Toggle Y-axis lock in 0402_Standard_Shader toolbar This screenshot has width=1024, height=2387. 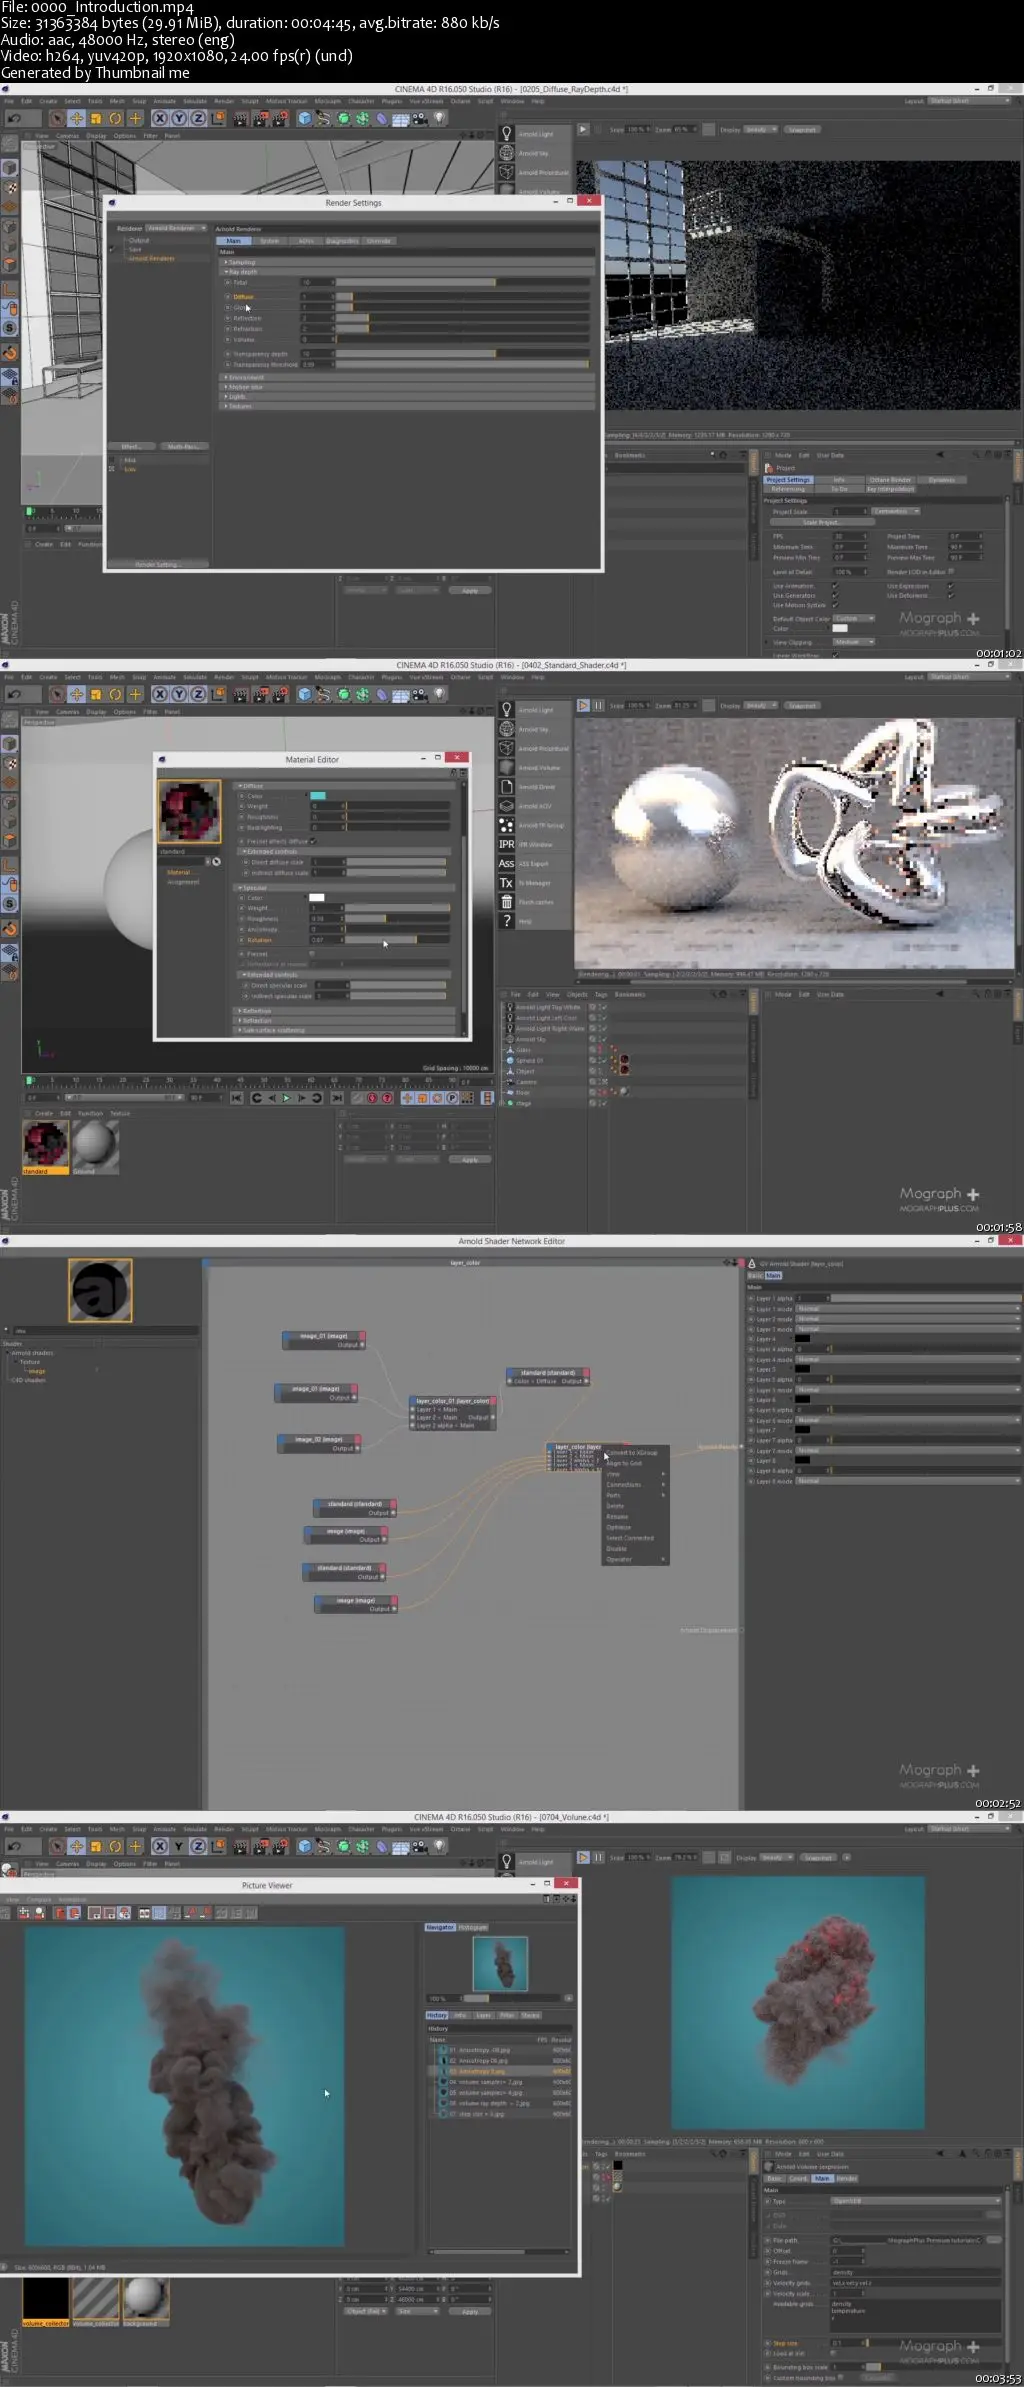click(179, 694)
